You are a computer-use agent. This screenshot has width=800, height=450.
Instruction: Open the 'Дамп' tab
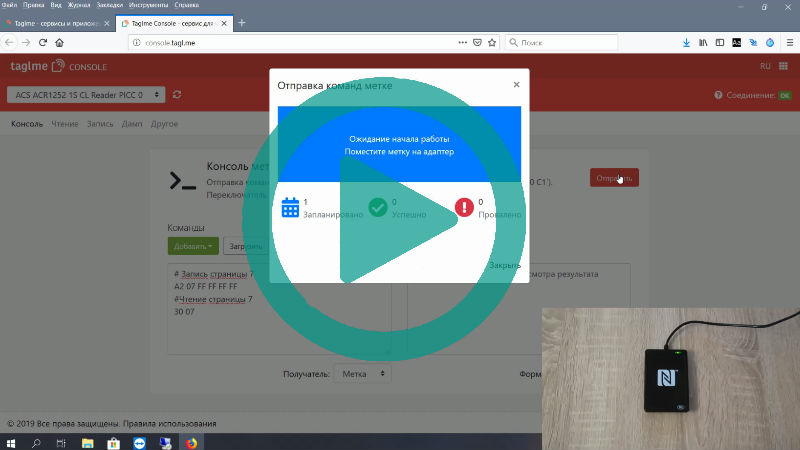tap(132, 124)
